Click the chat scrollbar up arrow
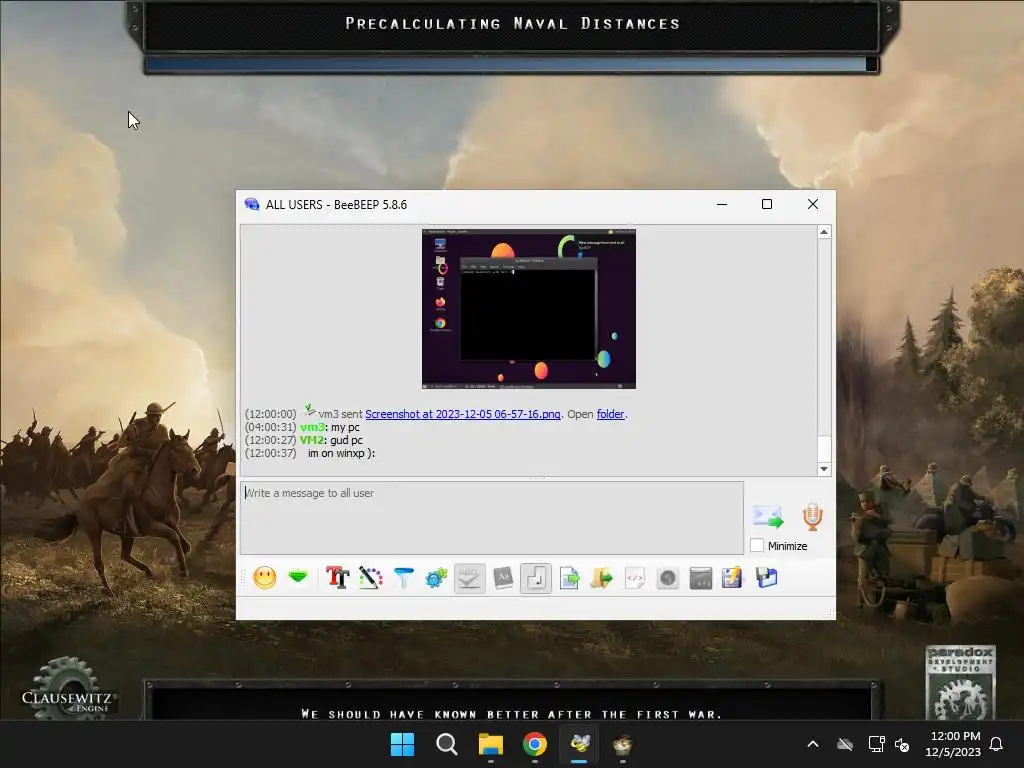Image resolution: width=1024 pixels, height=768 pixels. (x=824, y=232)
